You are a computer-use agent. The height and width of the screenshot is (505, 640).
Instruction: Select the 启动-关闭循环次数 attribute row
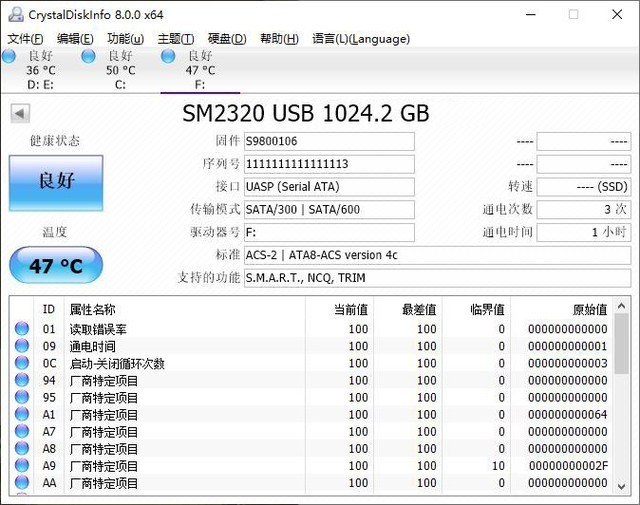312,363
